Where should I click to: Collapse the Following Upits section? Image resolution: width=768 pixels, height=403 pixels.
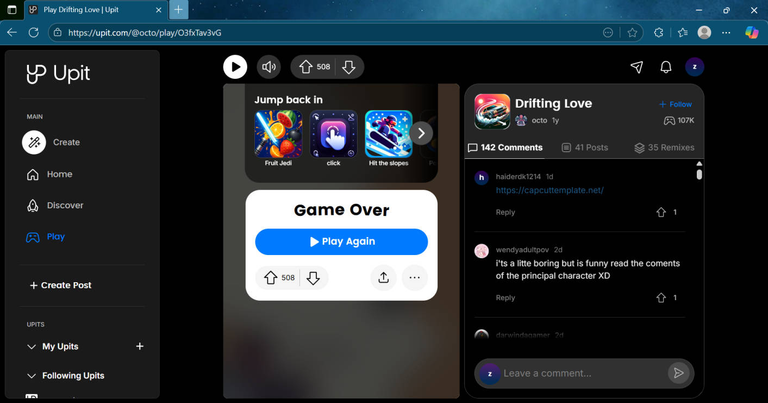point(31,376)
